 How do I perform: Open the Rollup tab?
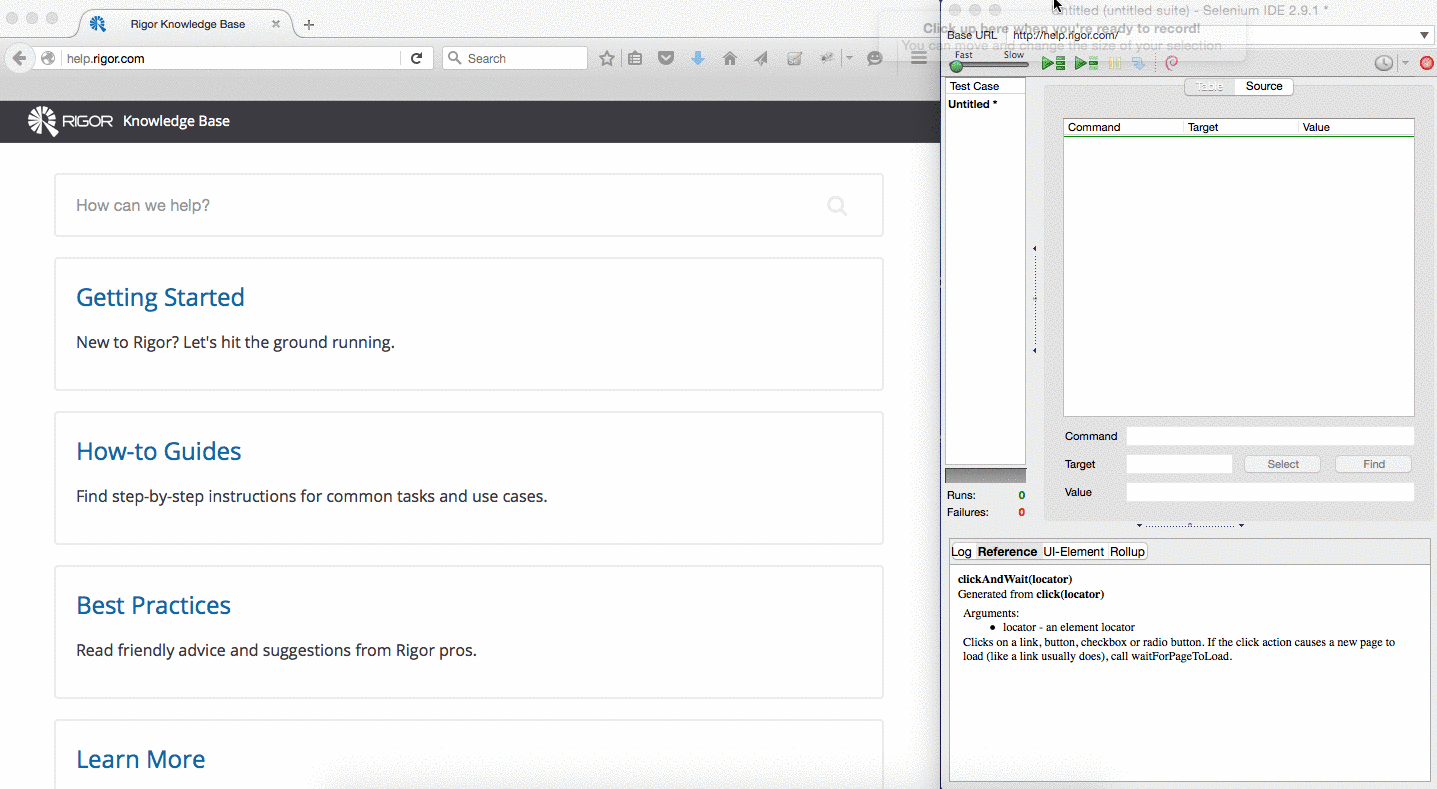pos(1127,552)
